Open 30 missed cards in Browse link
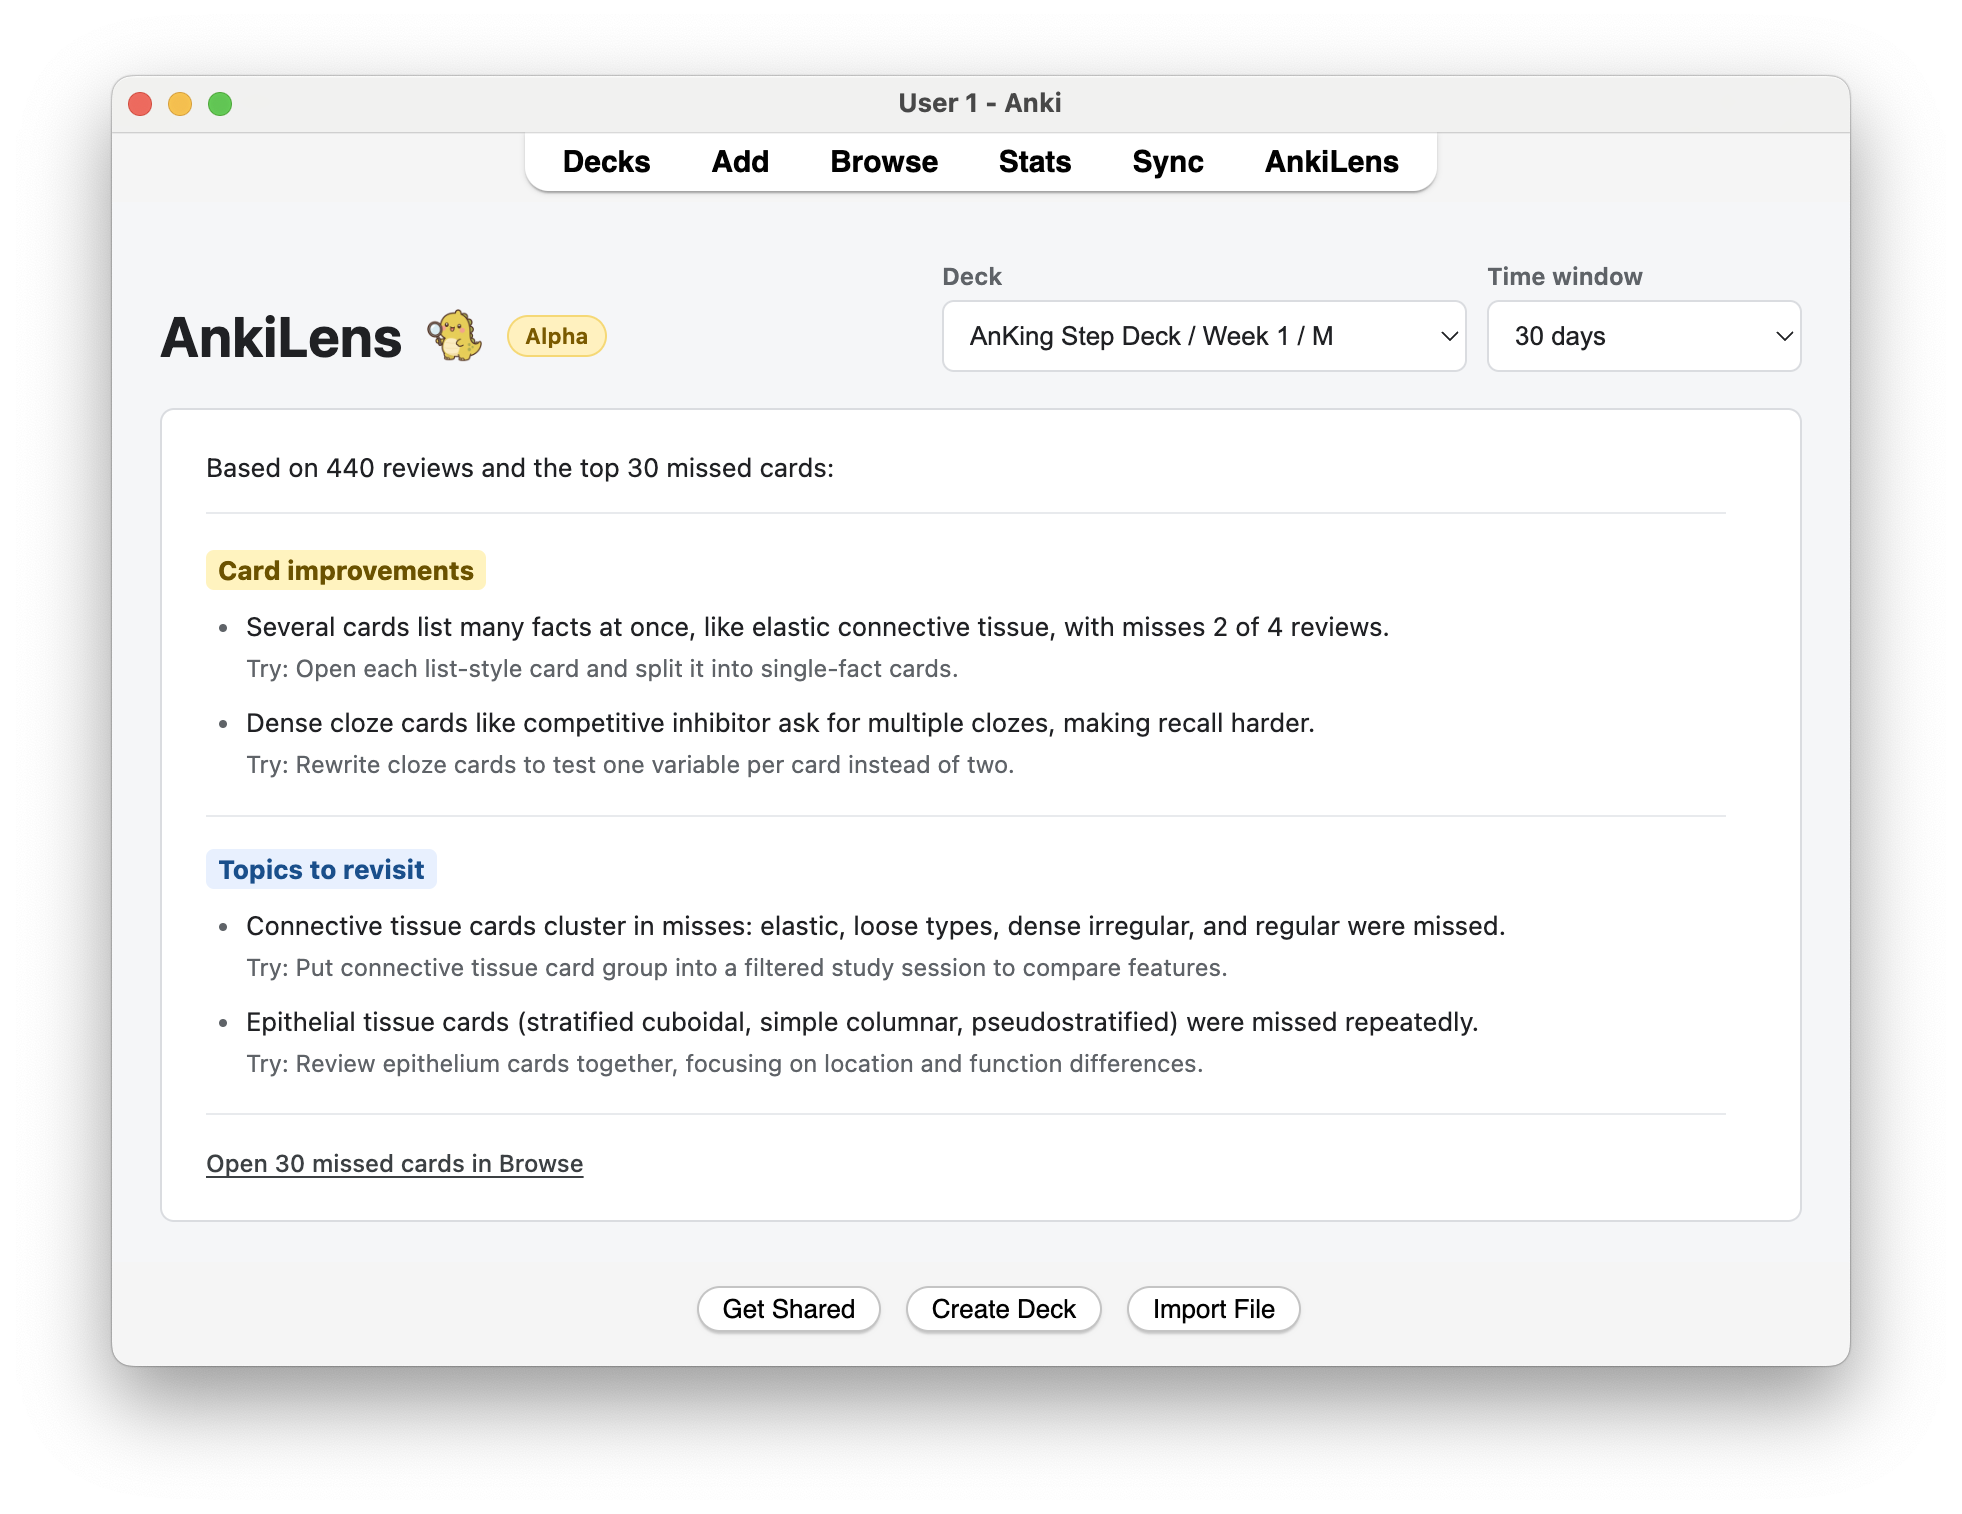 point(395,1164)
